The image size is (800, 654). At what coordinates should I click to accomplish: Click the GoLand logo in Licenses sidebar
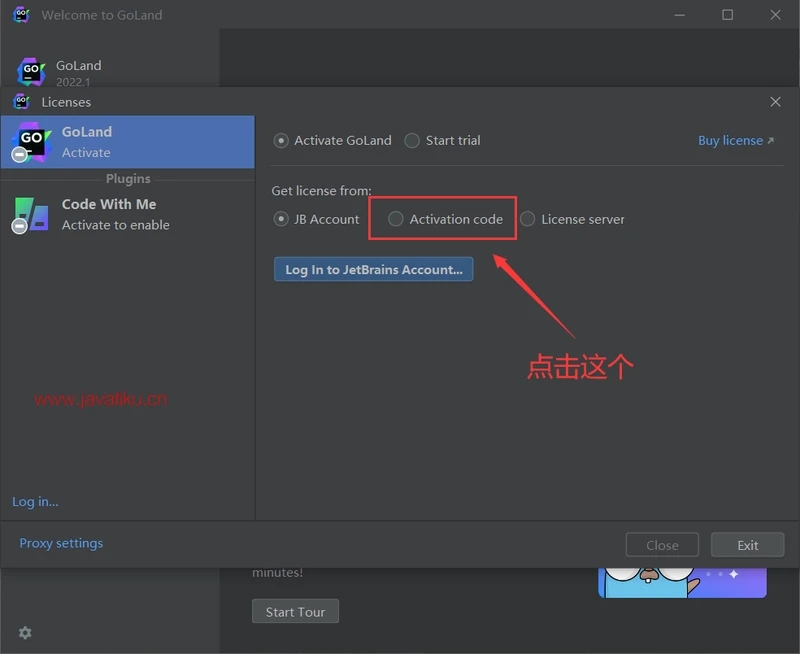(31, 141)
